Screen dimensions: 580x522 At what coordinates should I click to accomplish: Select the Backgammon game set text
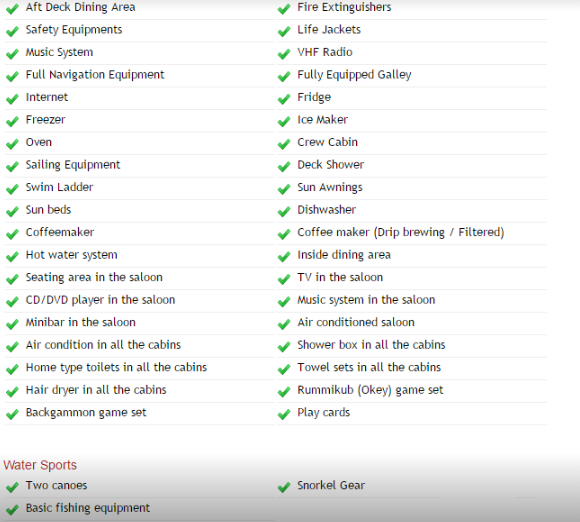[x=86, y=413]
